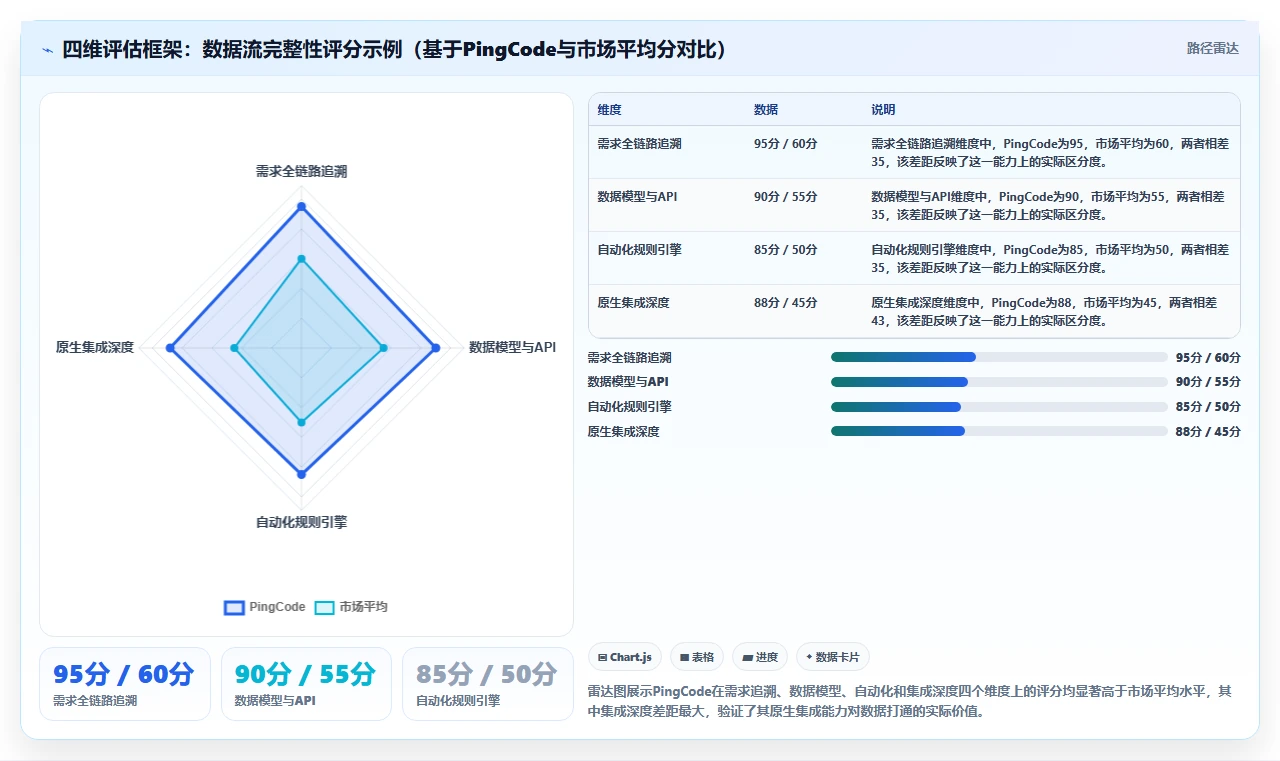
Task: Select the 进度 tag
Action: click(760, 657)
